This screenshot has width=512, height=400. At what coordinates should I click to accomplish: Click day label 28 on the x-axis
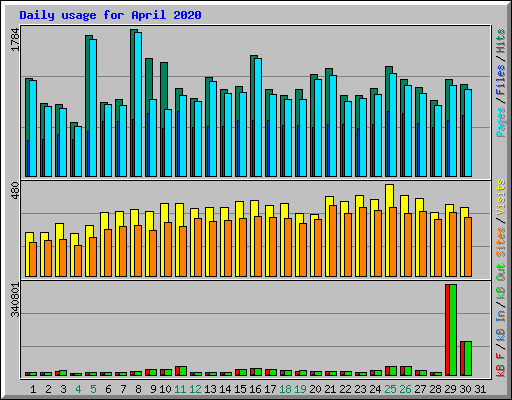pyautogui.click(x=435, y=389)
